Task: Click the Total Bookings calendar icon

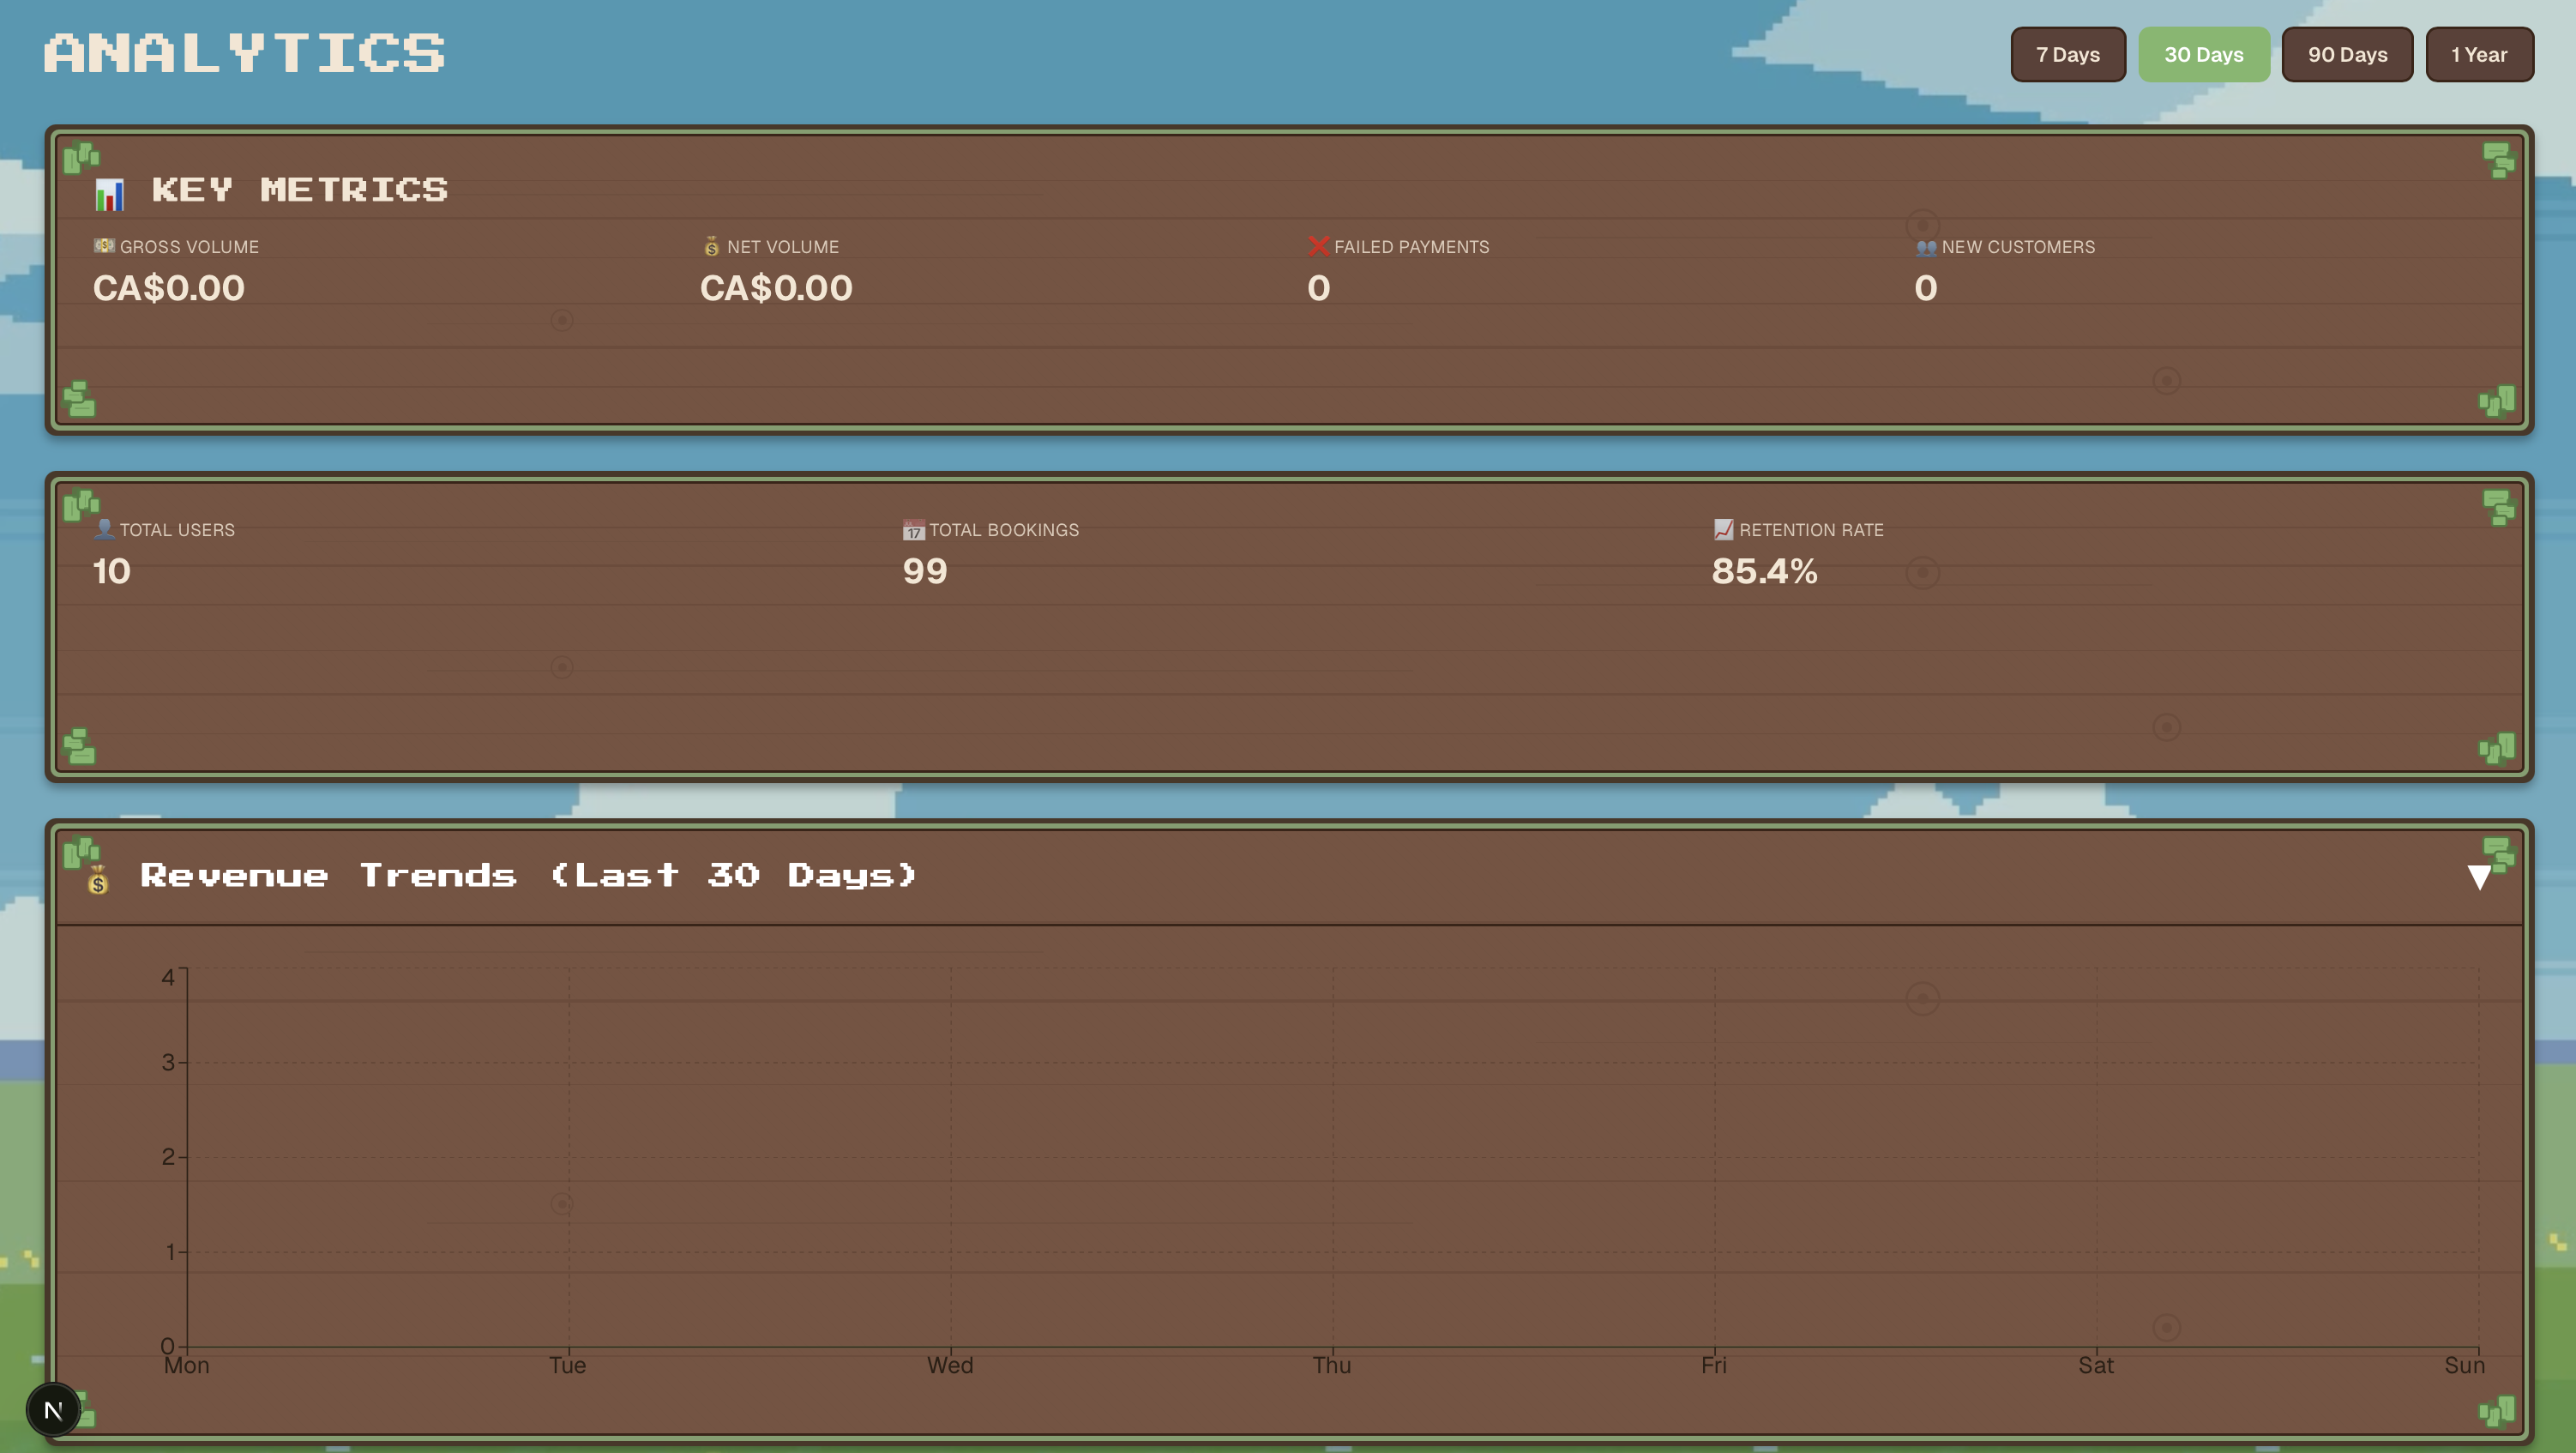Action: (913, 530)
